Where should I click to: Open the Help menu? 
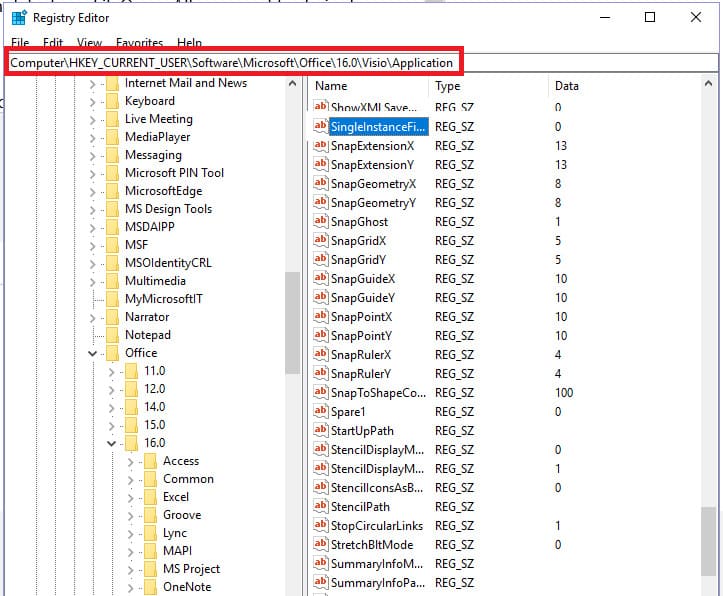click(x=190, y=43)
